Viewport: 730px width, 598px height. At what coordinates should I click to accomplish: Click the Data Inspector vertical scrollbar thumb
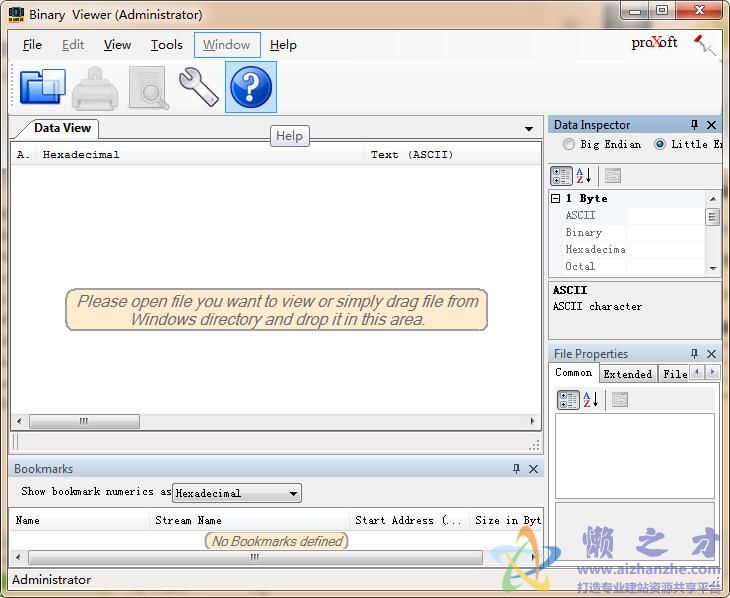coord(712,217)
